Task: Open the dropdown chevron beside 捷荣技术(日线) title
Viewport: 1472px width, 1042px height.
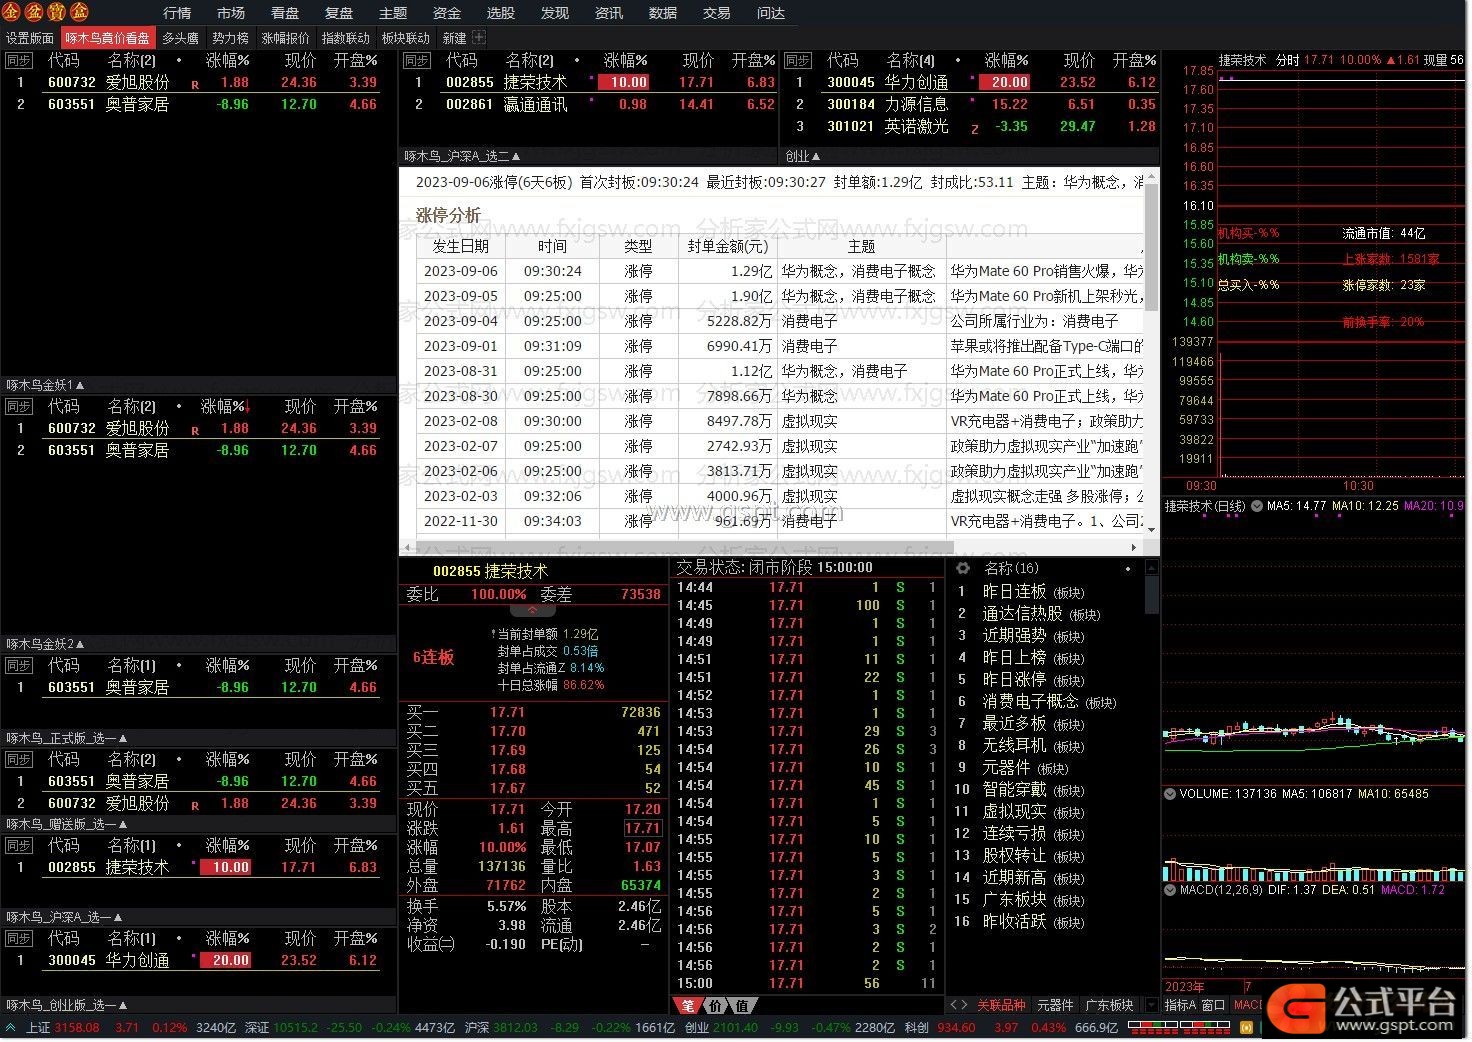Action: tap(1256, 506)
